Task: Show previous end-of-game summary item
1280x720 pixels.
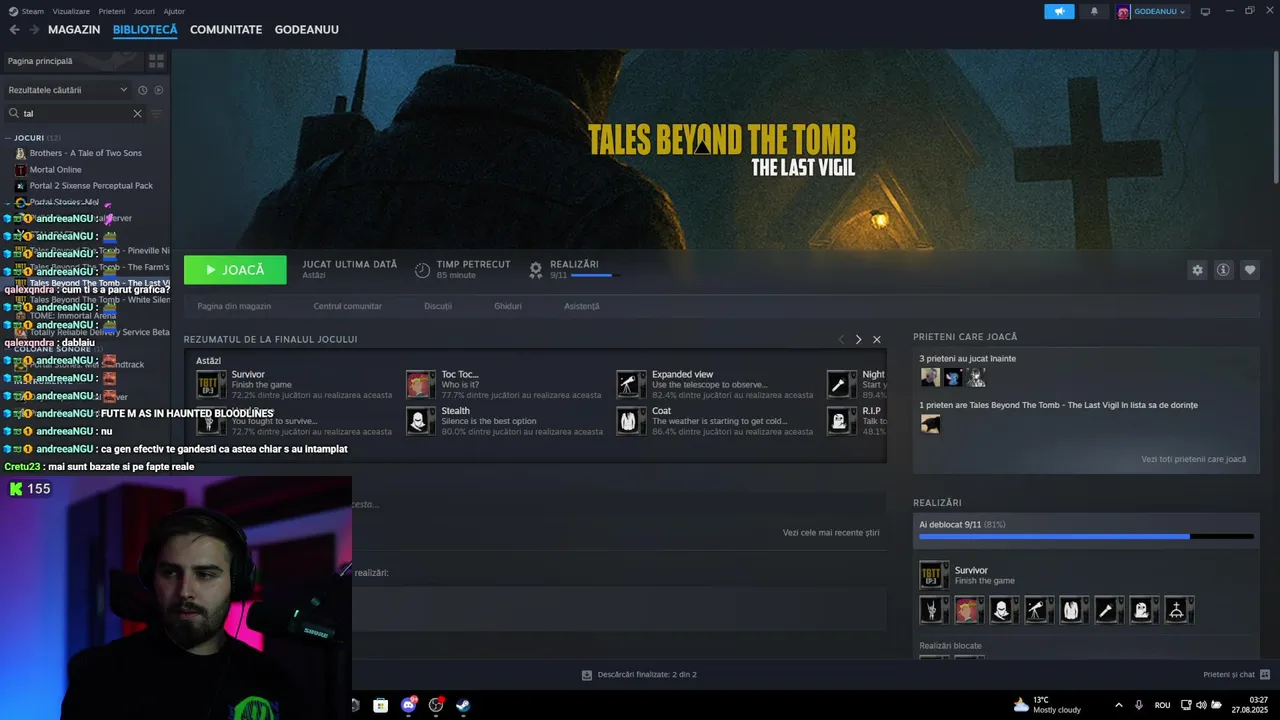Action: click(841, 340)
